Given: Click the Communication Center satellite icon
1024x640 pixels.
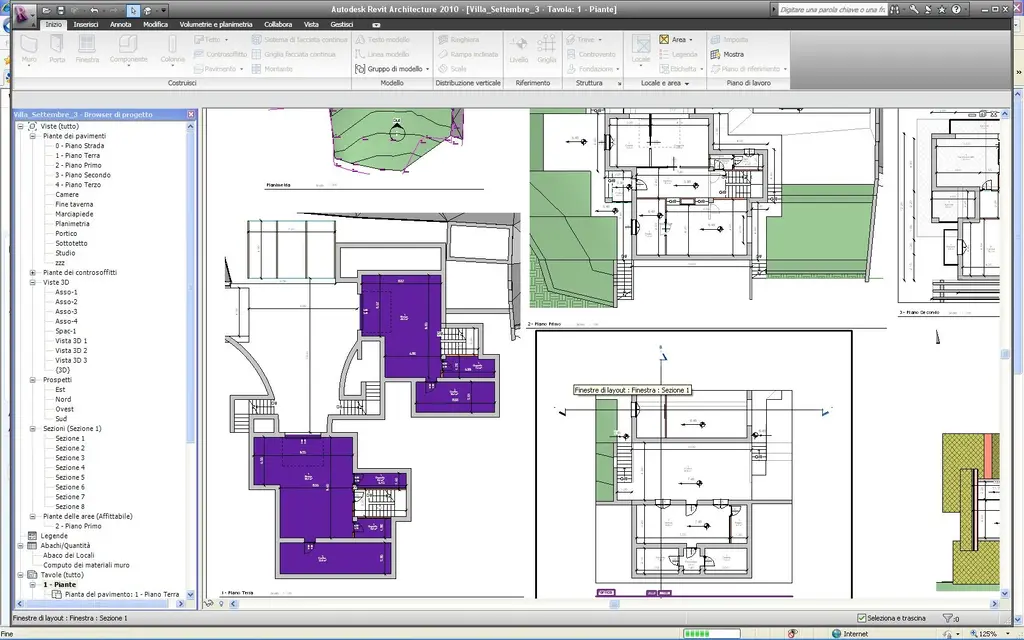Looking at the screenshot, I should pyautogui.click(x=927, y=10).
